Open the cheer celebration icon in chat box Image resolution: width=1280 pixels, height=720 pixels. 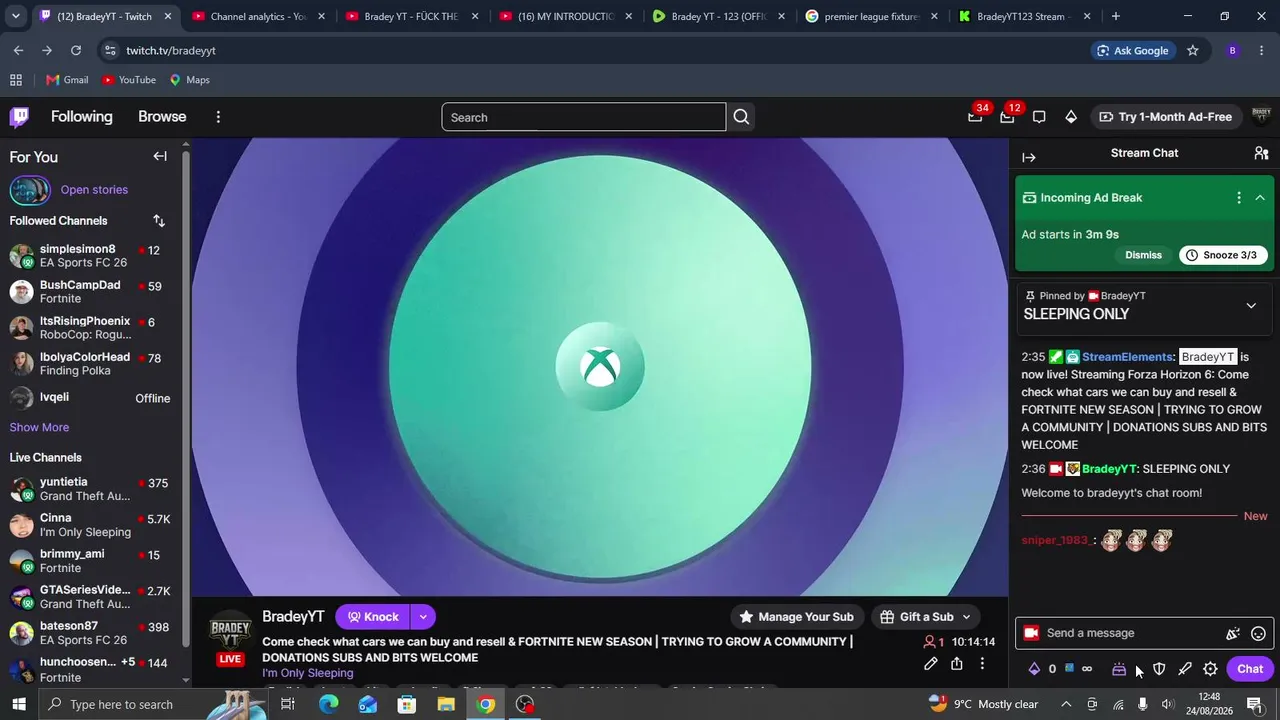pyautogui.click(x=1233, y=633)
